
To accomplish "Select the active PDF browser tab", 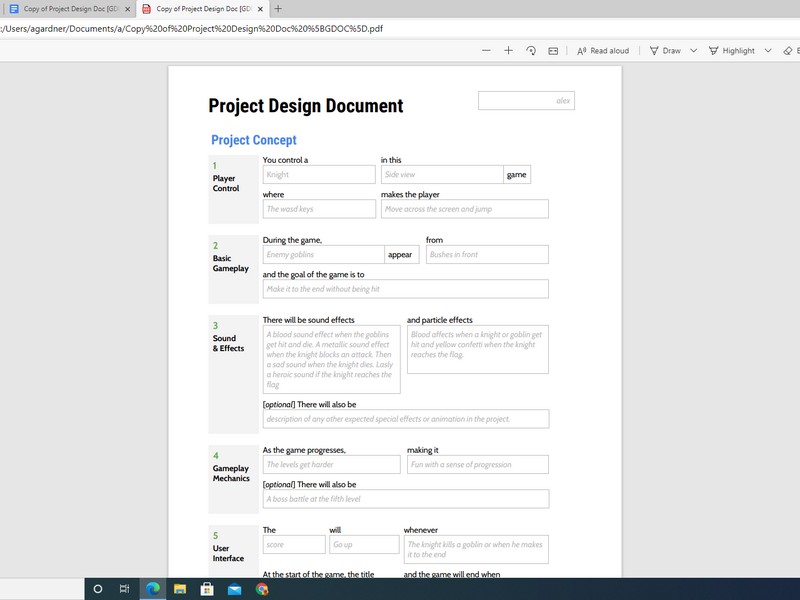I will point(196,8).
